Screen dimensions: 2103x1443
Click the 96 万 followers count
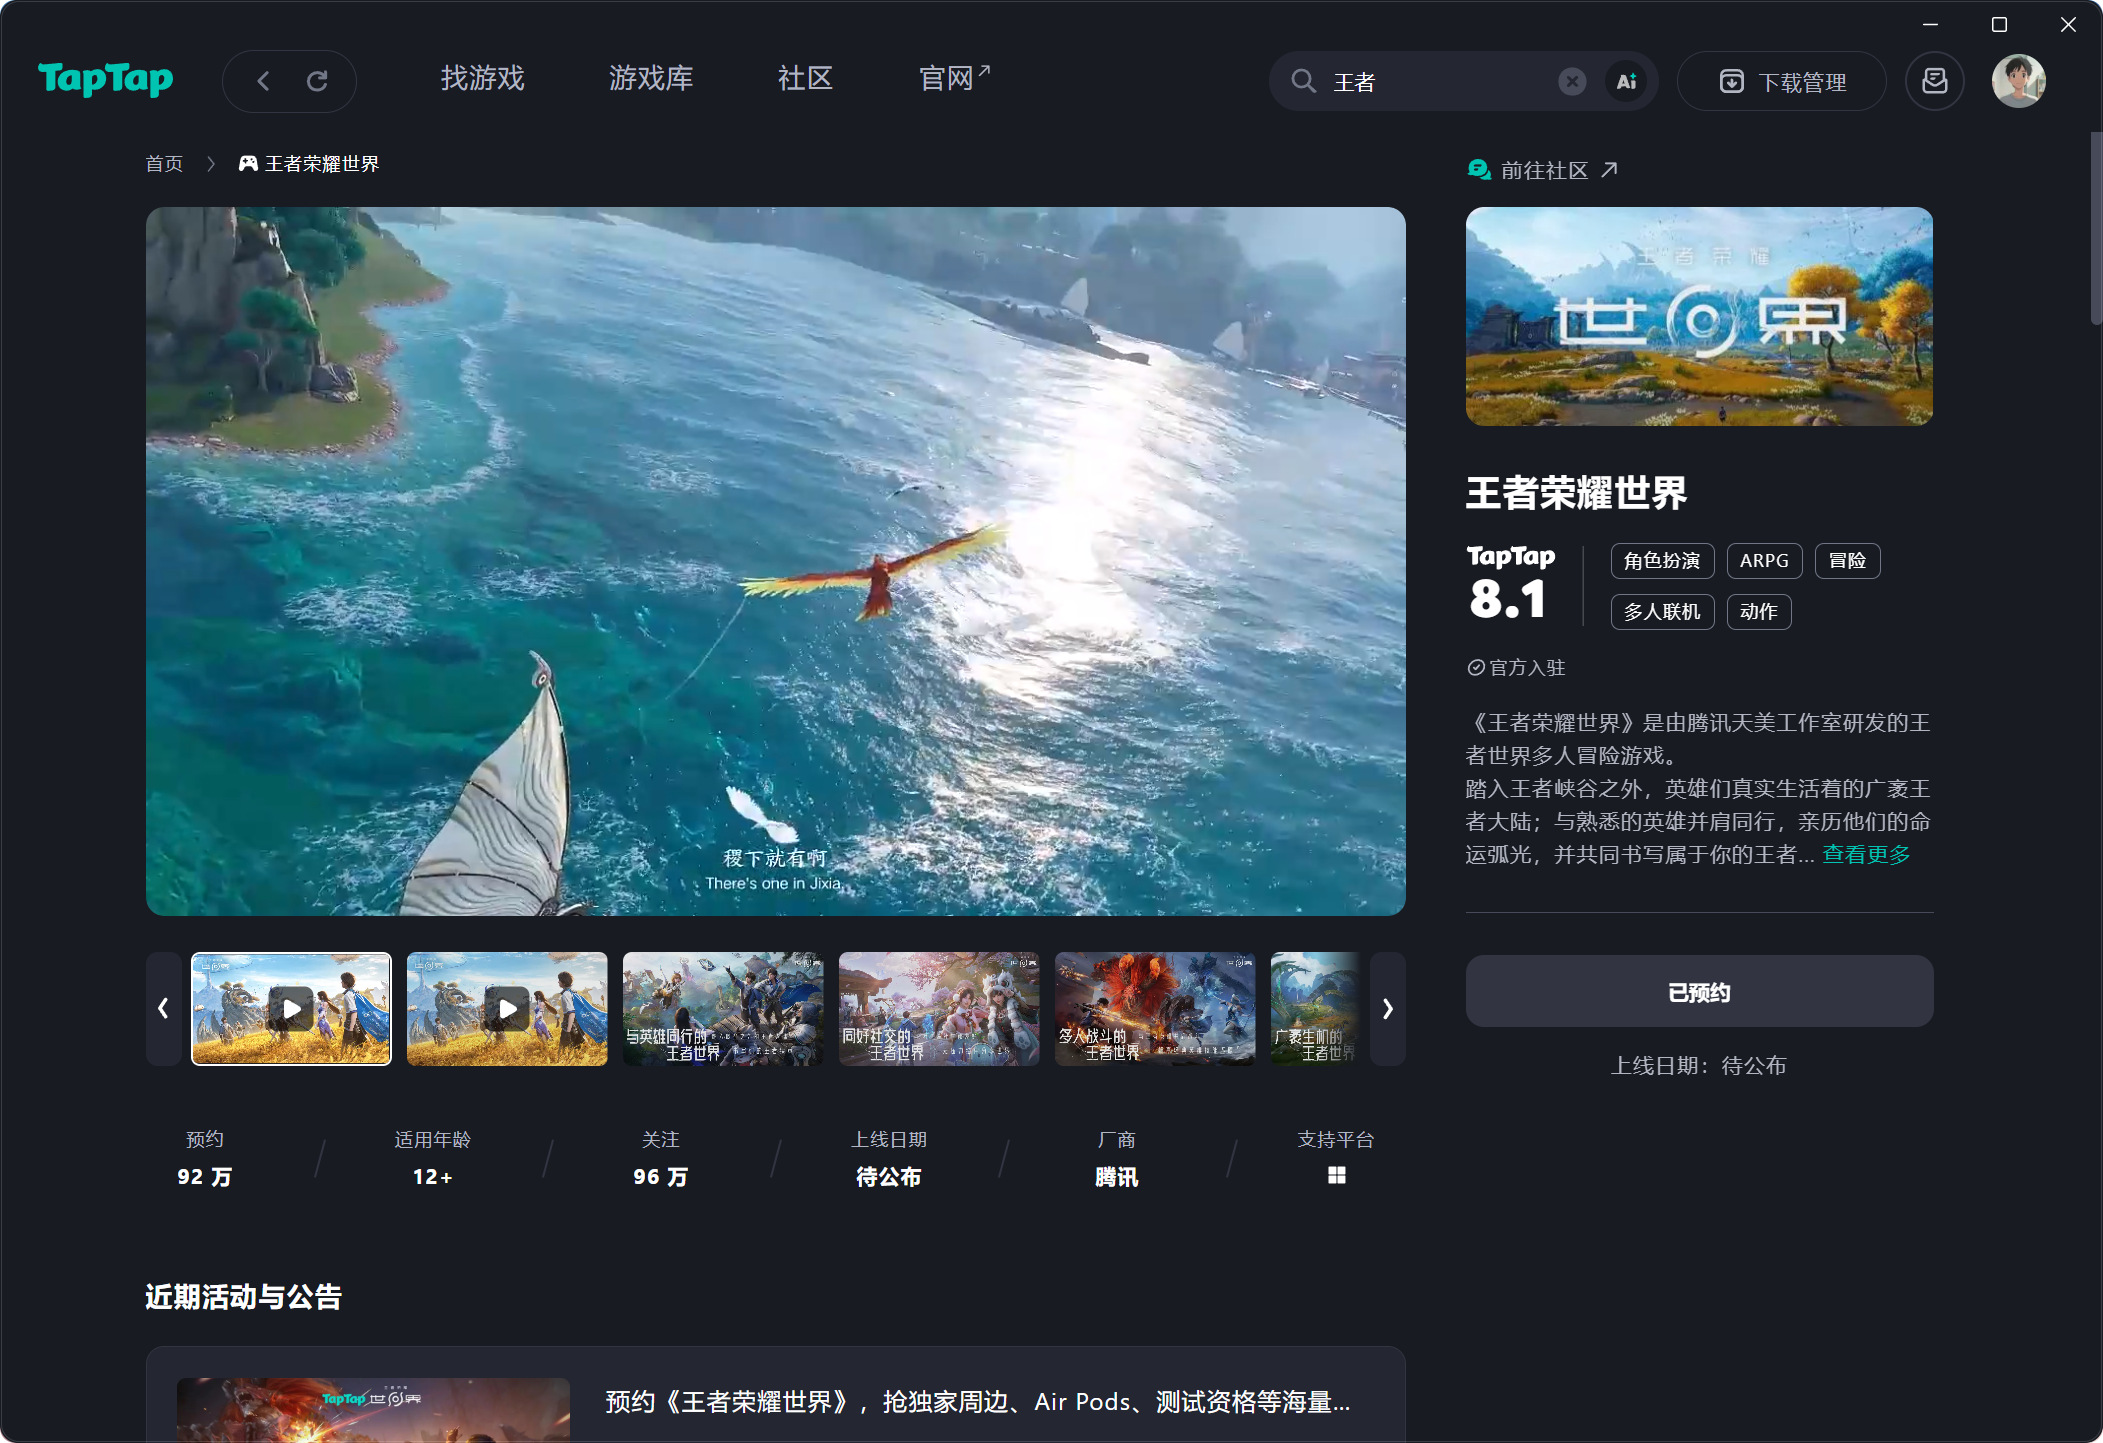pyautogui.click(x=660, y=1177)
